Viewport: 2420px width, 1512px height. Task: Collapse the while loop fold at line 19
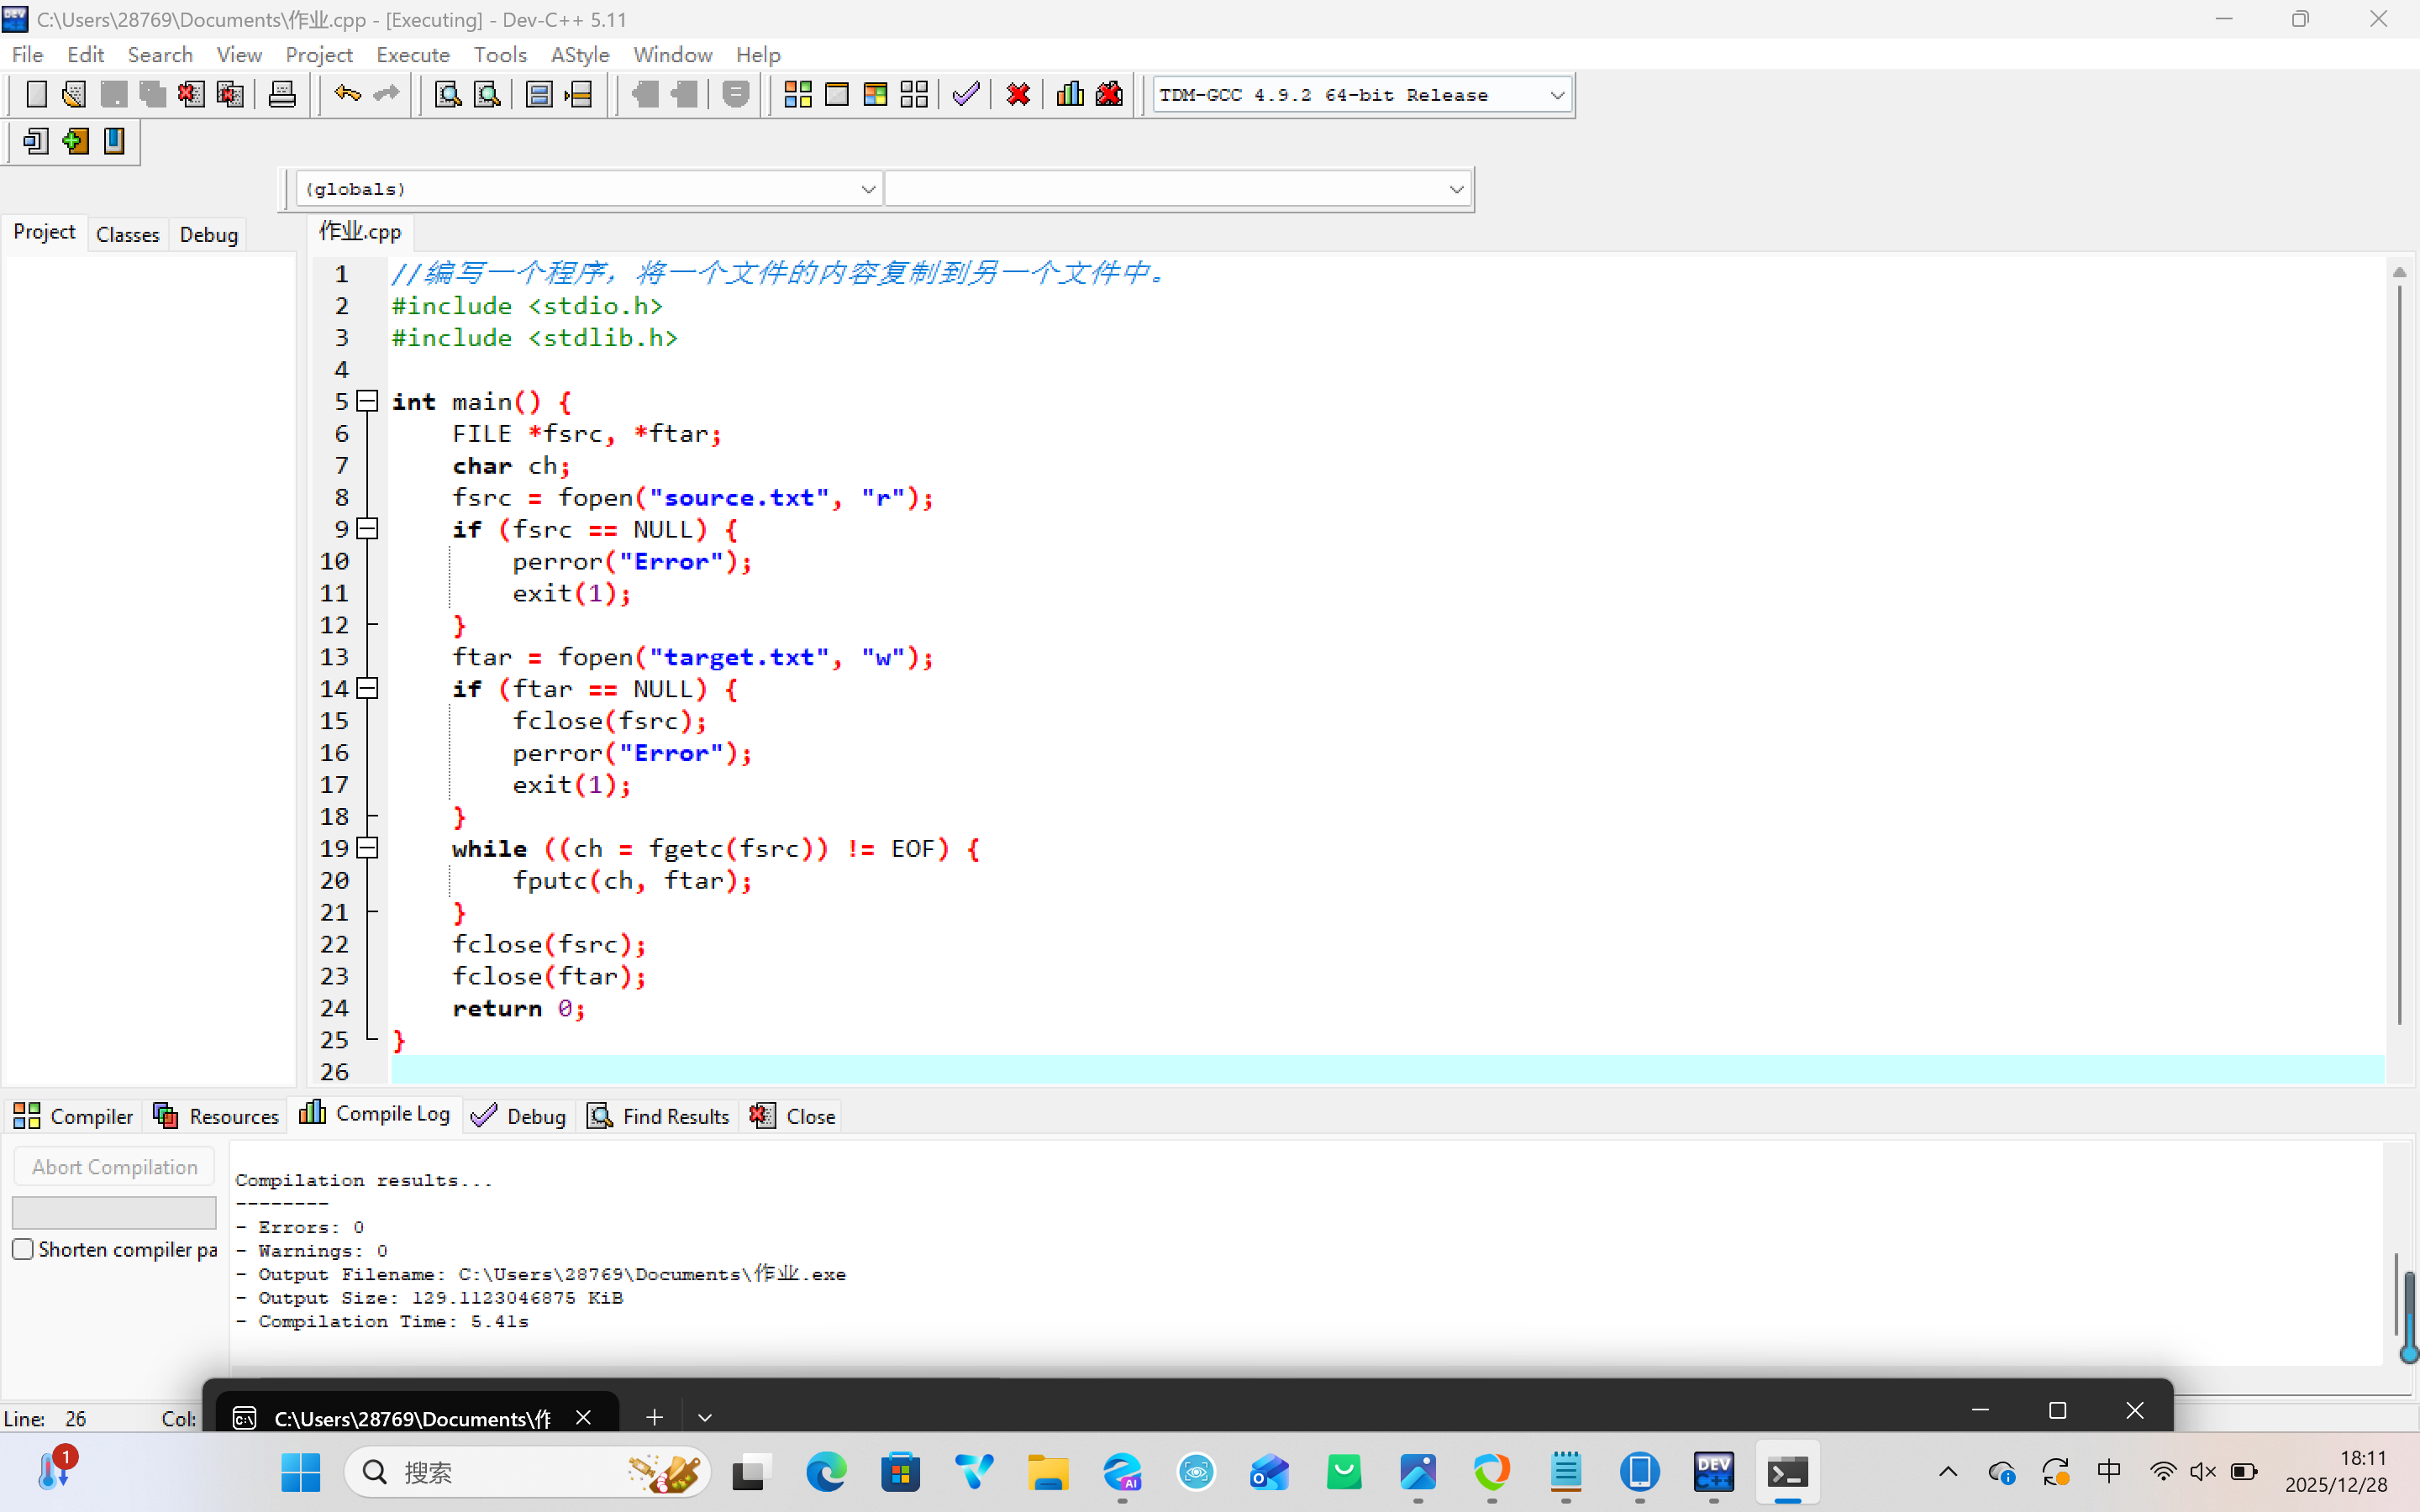tap(368, 848)
